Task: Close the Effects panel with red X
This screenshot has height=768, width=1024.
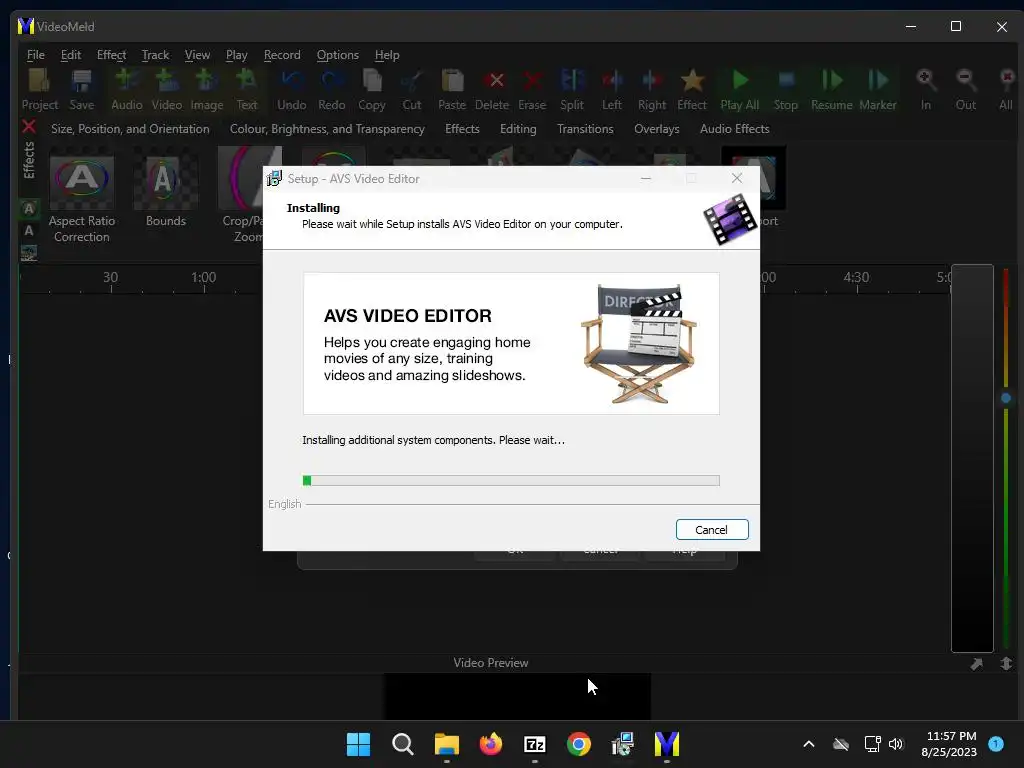Action: (29, 126)
